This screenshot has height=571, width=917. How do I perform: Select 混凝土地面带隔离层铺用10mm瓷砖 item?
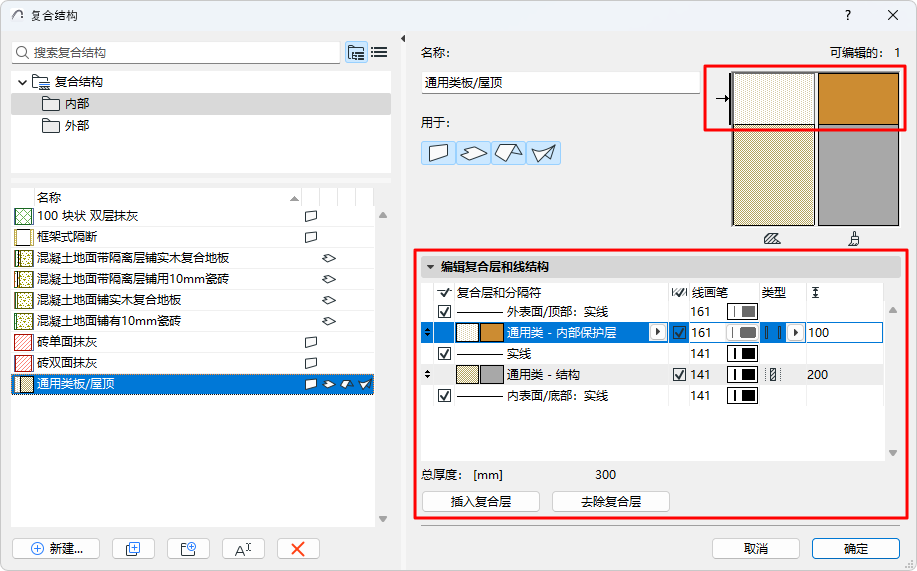coord(193,279)
